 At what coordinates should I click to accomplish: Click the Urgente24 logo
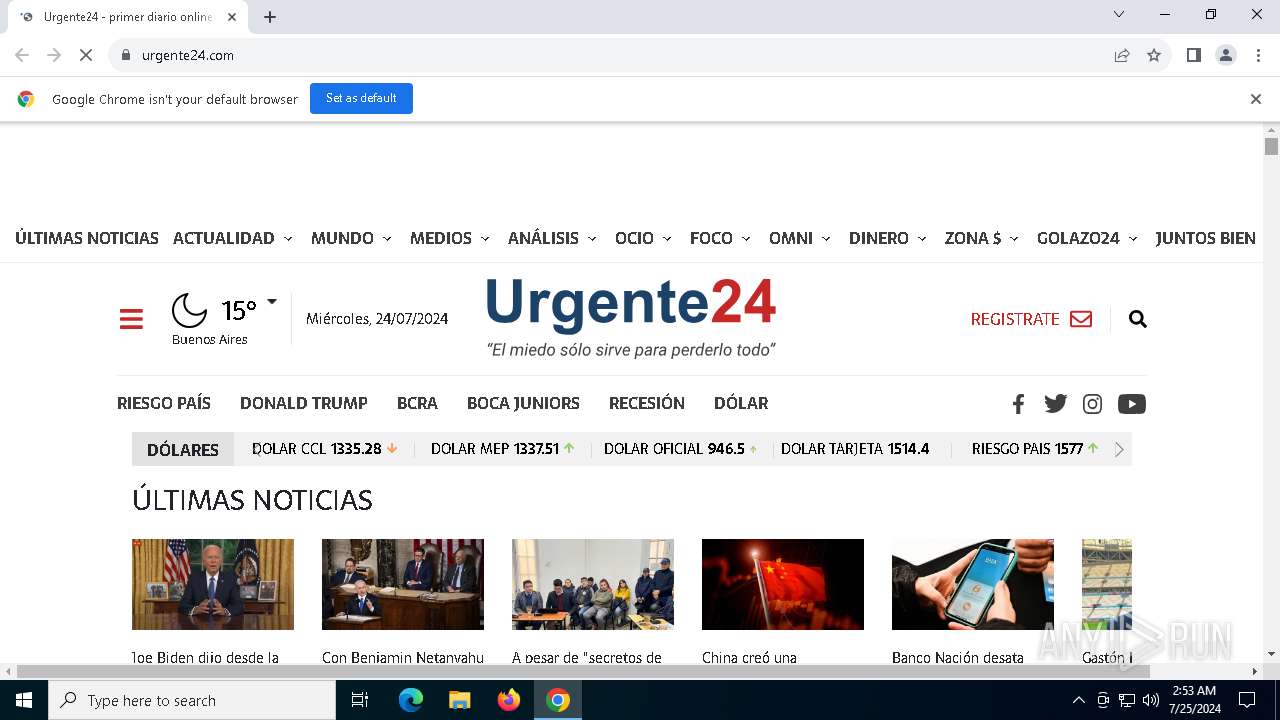[631, 317]
